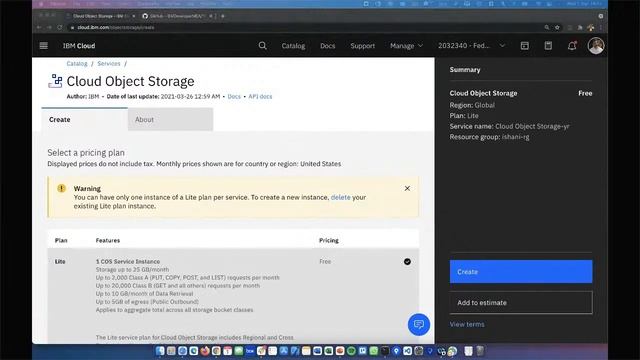Click the '1 COS Service Instance' feature text
The image size is (640, 360).
(128, 261)
